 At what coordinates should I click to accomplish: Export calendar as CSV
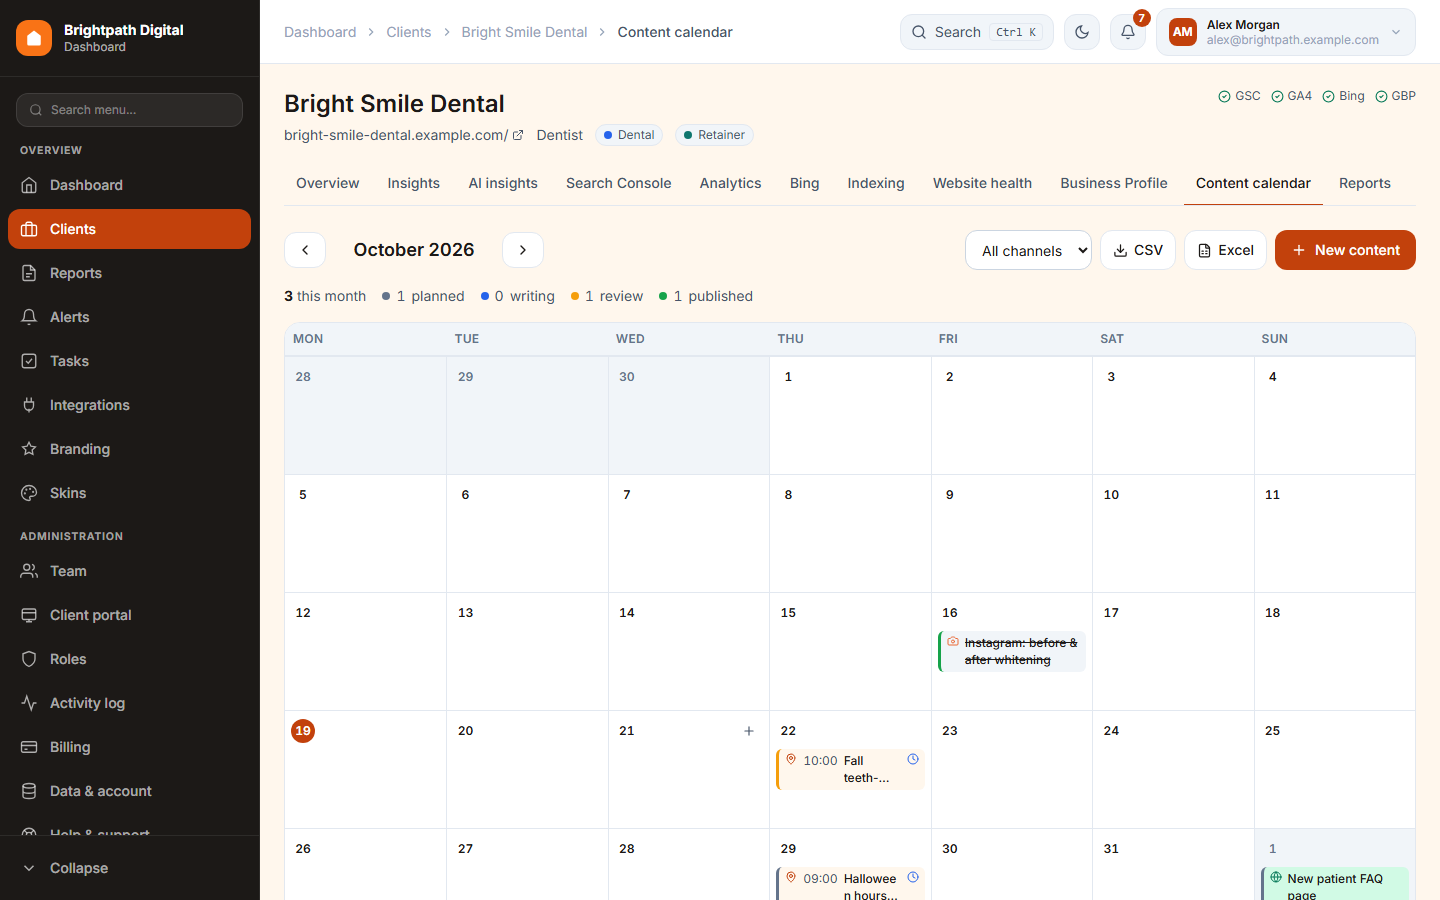[1138, 250]
